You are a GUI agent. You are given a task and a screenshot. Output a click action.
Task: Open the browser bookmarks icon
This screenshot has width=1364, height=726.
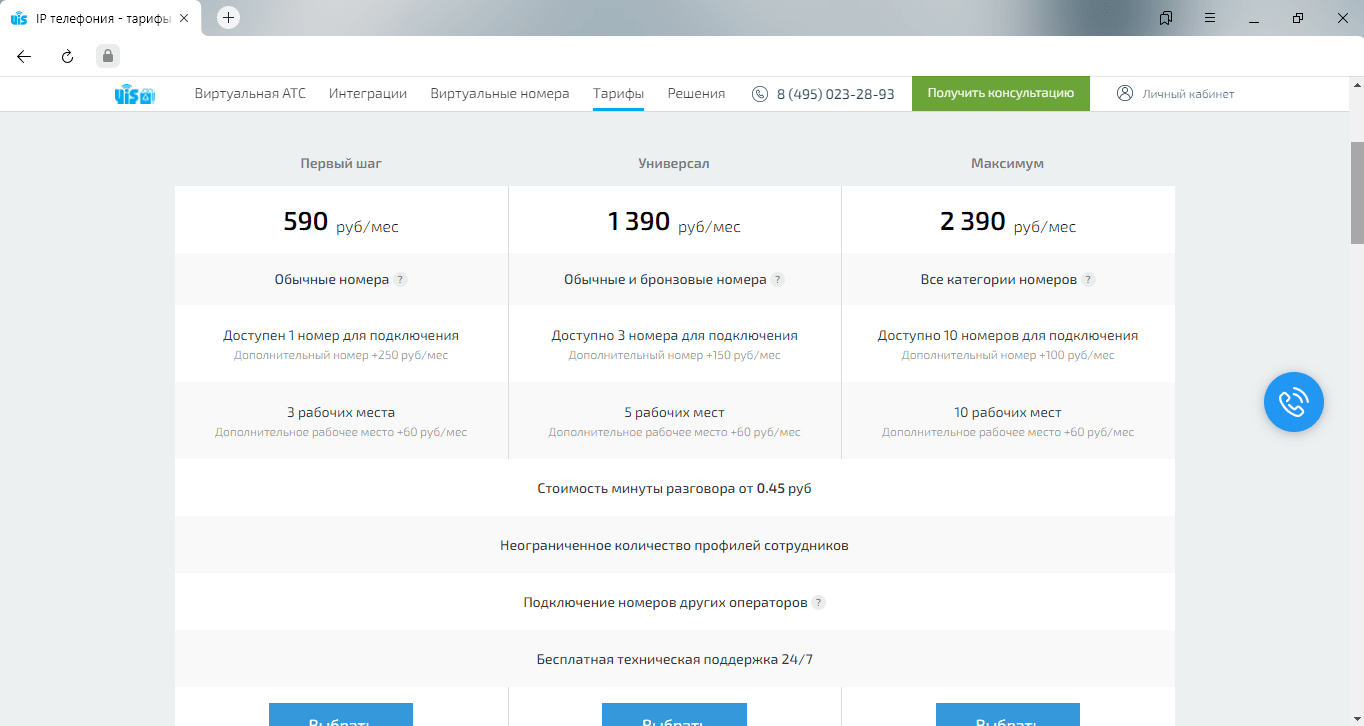[x=1166, y=18]
